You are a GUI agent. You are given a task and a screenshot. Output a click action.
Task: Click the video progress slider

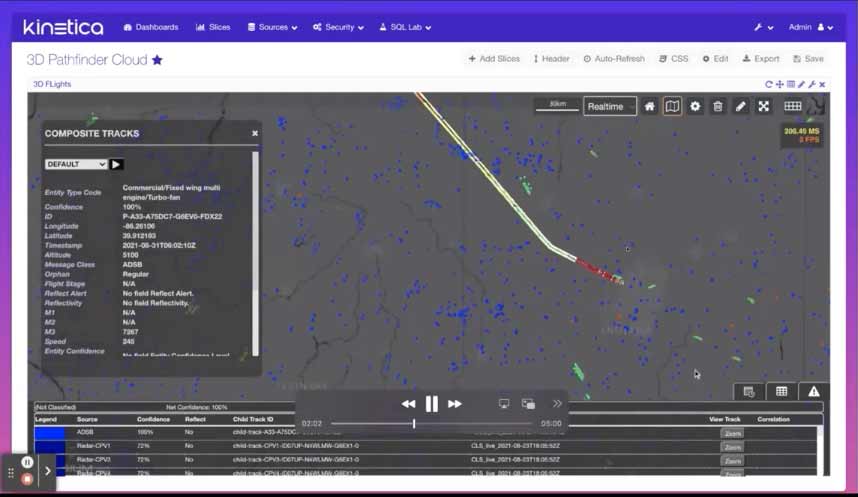tap(414, 424)
